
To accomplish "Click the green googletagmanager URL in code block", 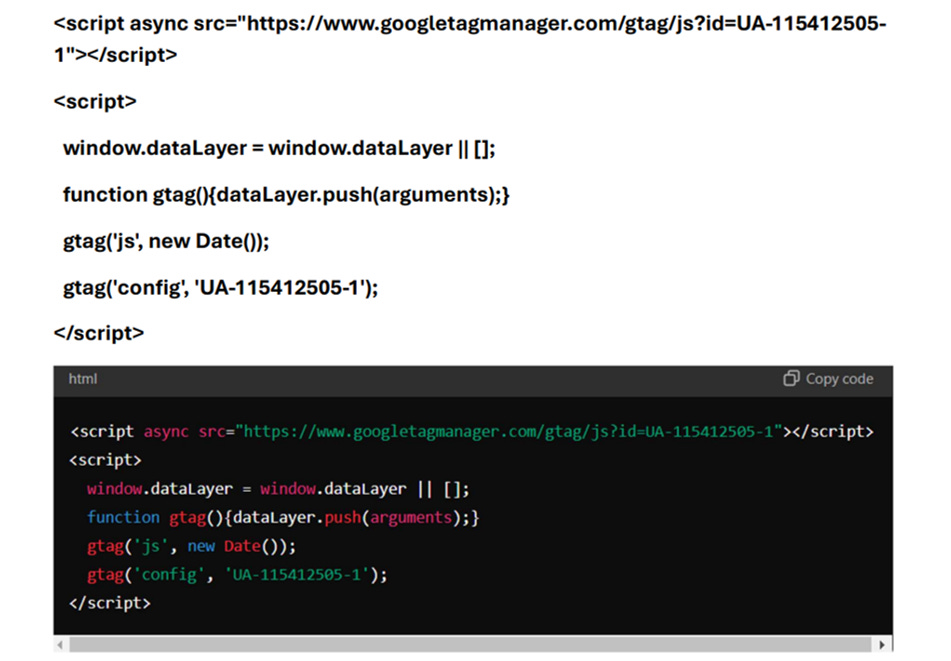I will pyautogui.click(x=509, y=432).
